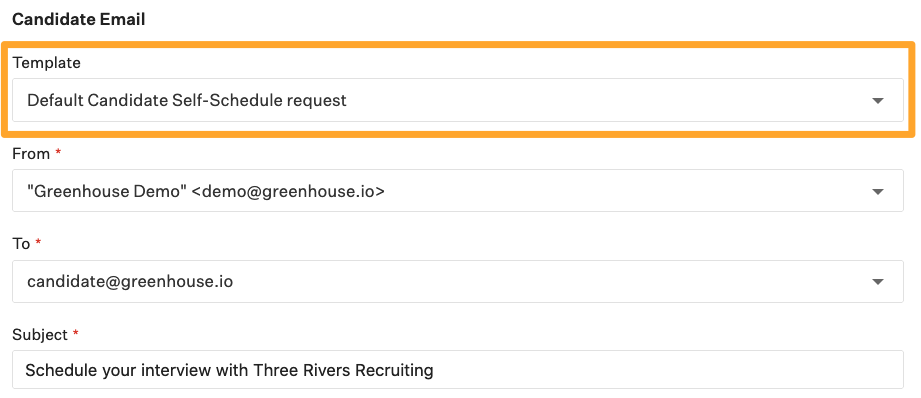Click the candidate@greenhouse.io recipient value
The height and width of the screenshot is (398, 921).
pos(130,282)
